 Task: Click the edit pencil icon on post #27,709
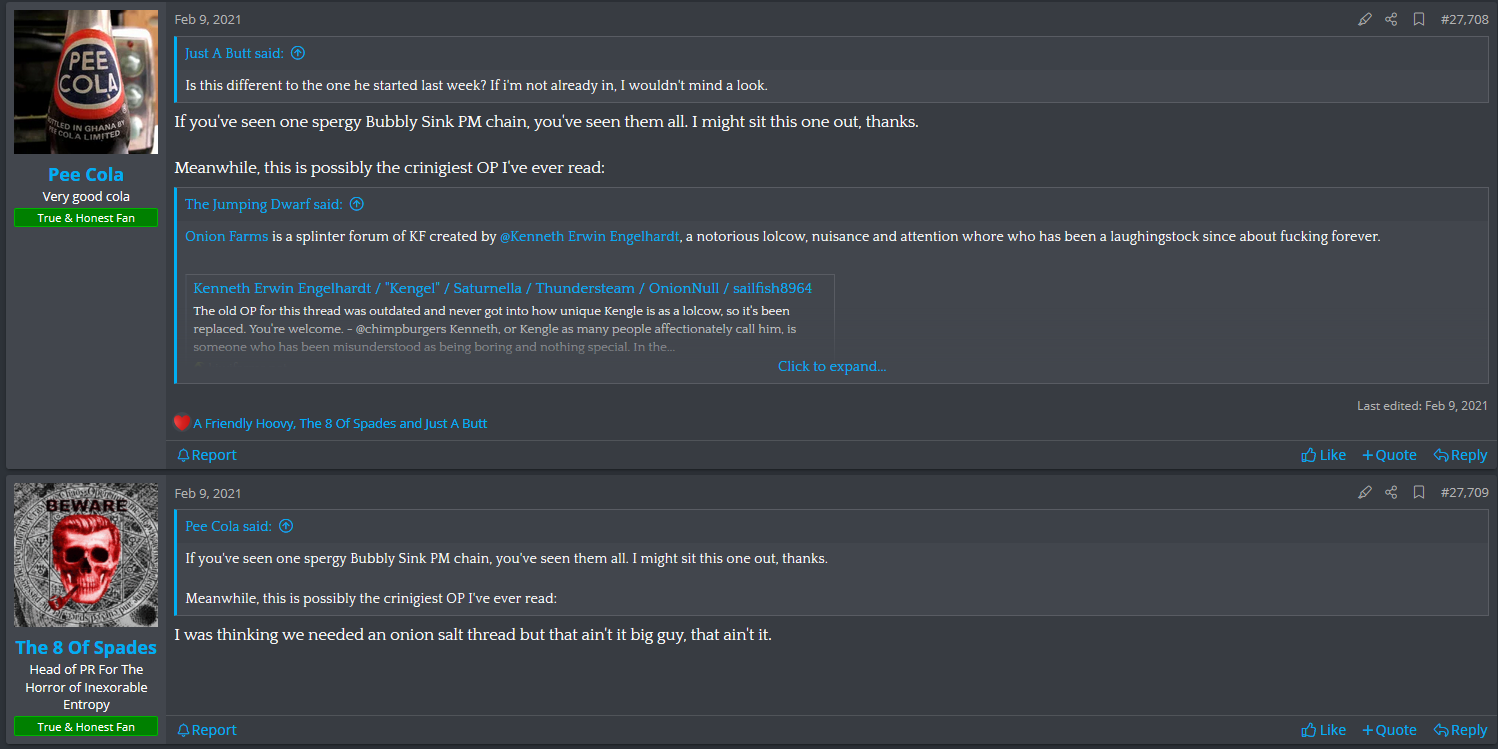pyautogui.click(x=1365, y=492)
